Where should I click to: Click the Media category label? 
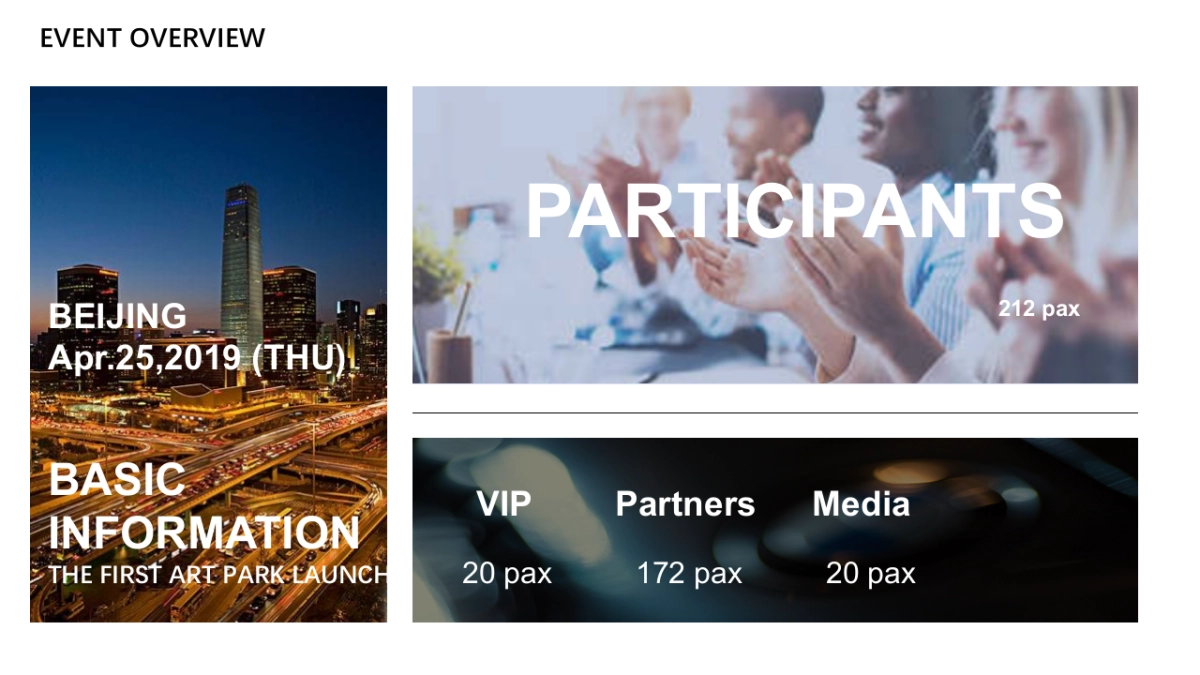coord(861,503)
